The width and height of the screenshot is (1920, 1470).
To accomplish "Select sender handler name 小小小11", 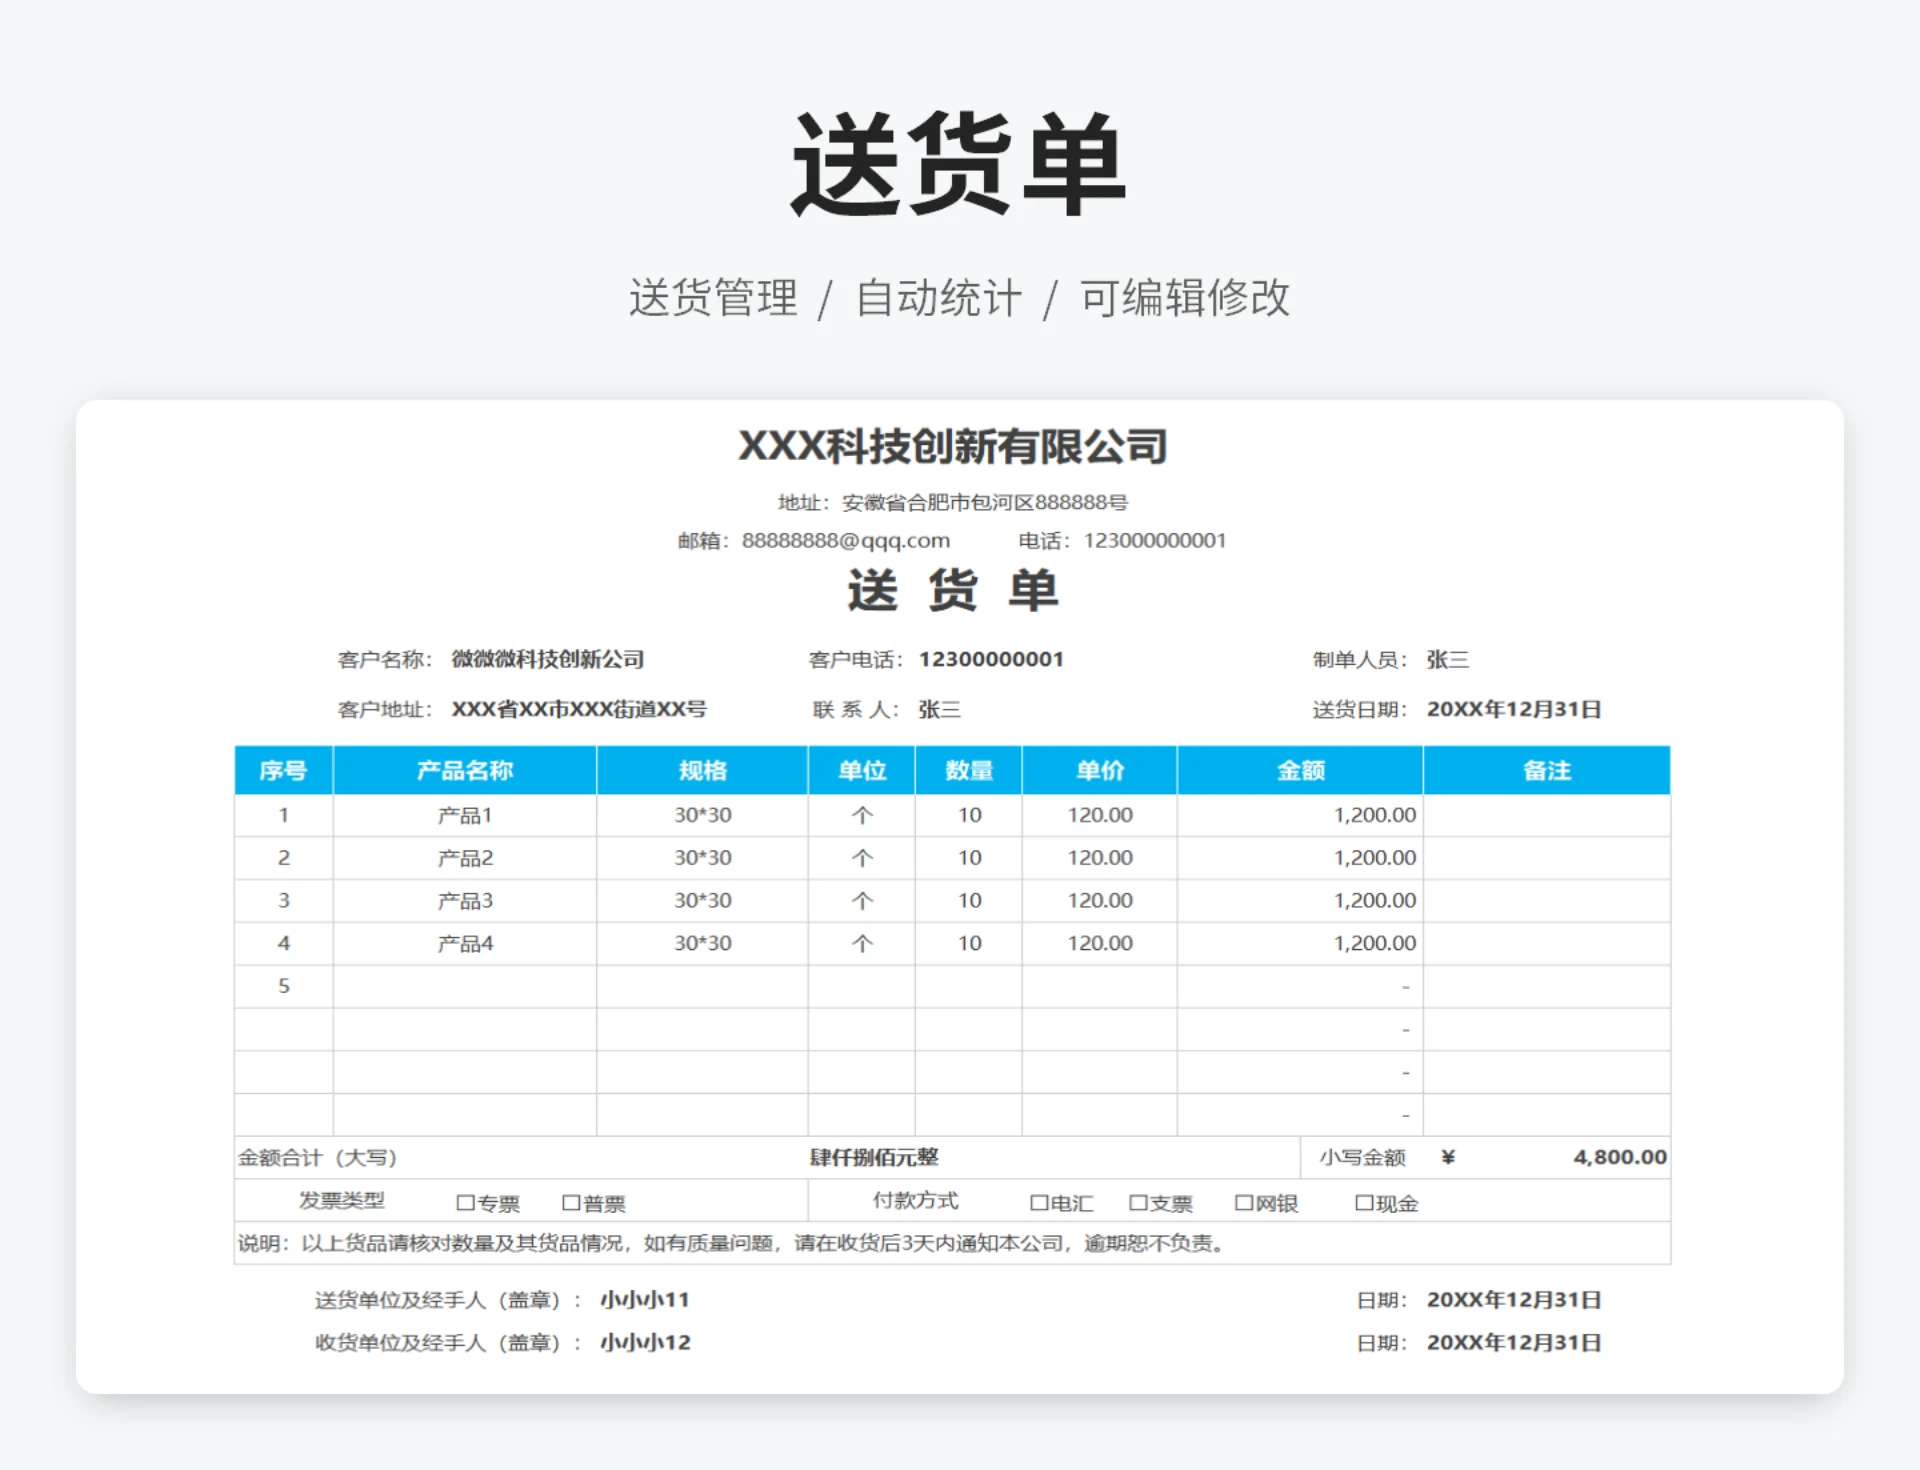I will (645, 1299).
